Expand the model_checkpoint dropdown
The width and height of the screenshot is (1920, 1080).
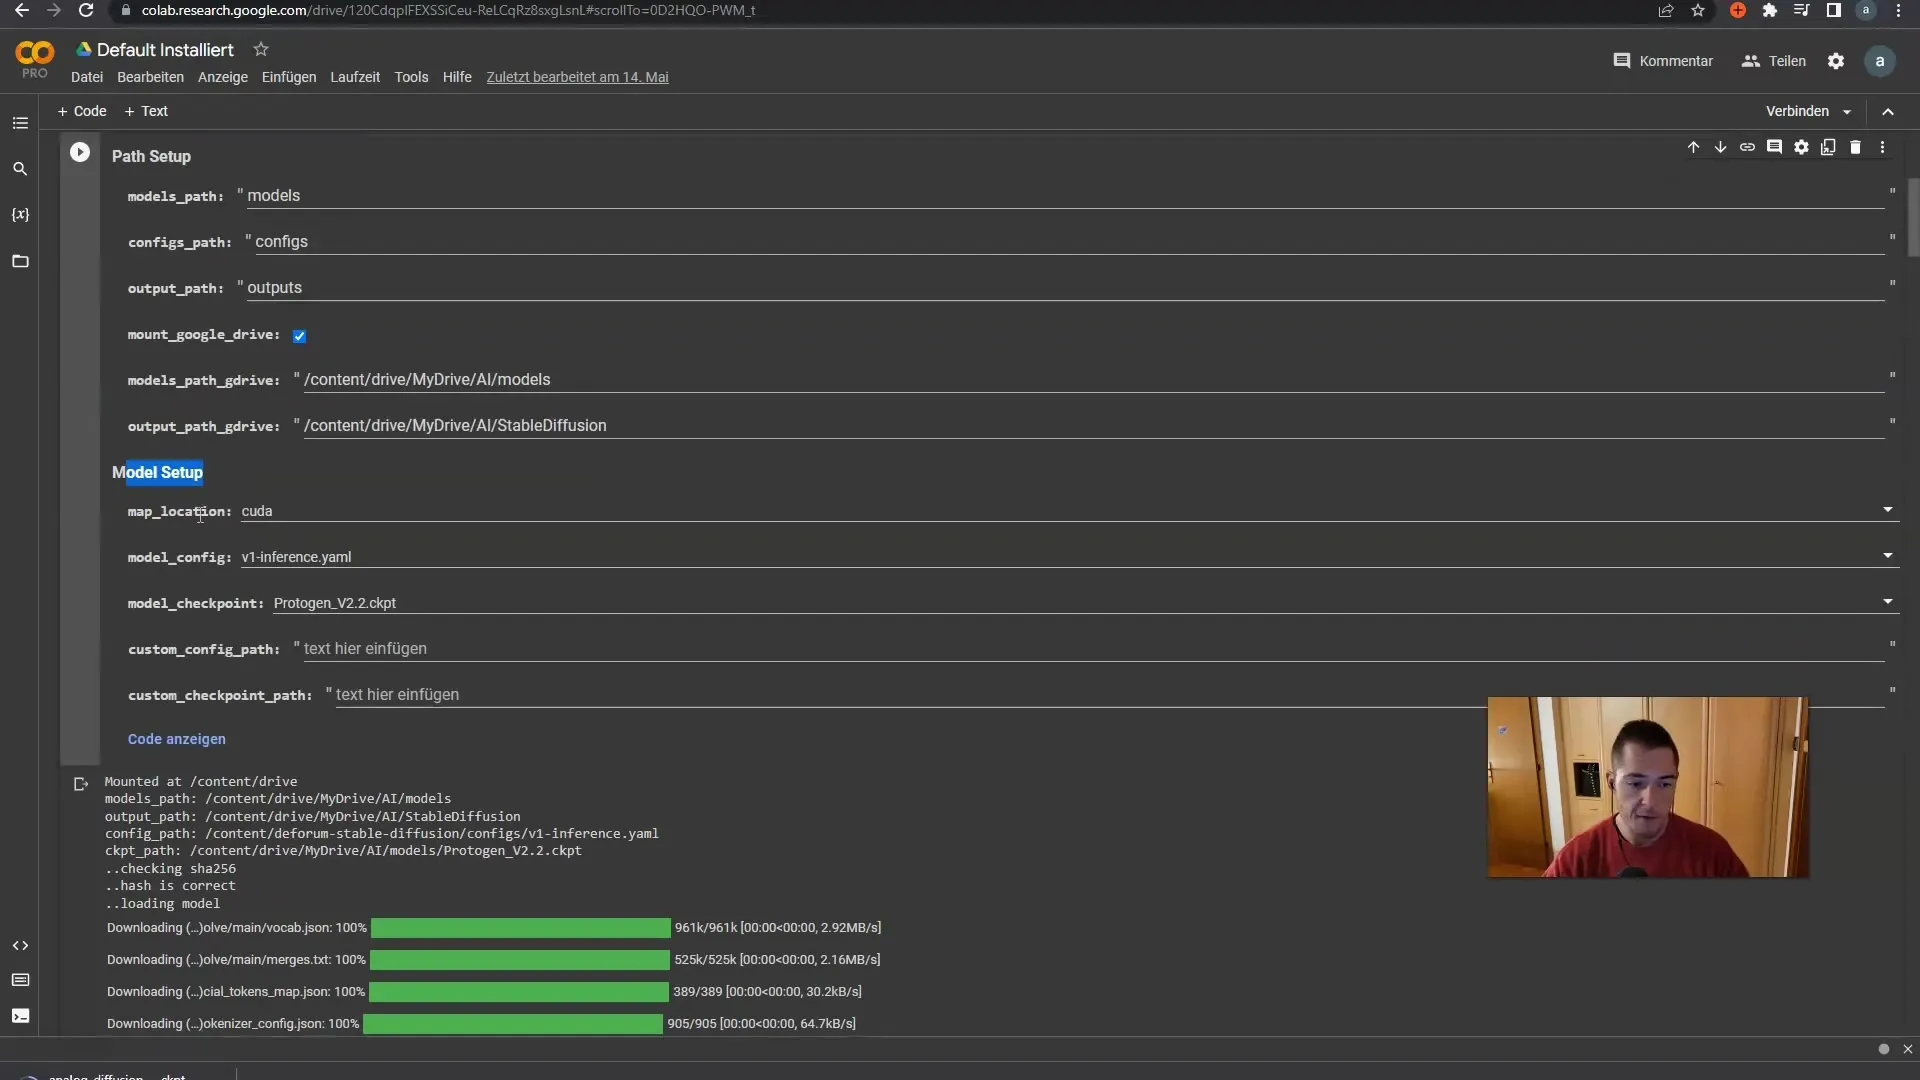tap(1887, 602)
